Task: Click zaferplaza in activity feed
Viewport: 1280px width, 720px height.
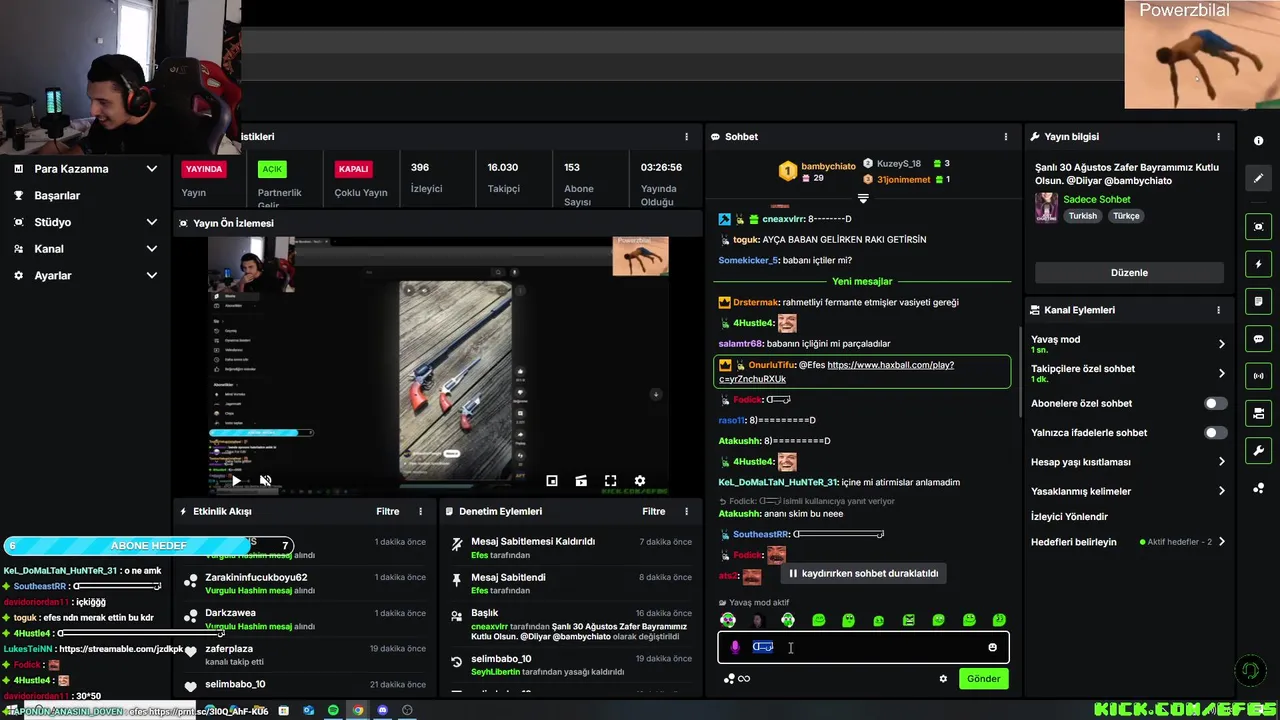Action: pyautogui.click(x=231, y=648)
